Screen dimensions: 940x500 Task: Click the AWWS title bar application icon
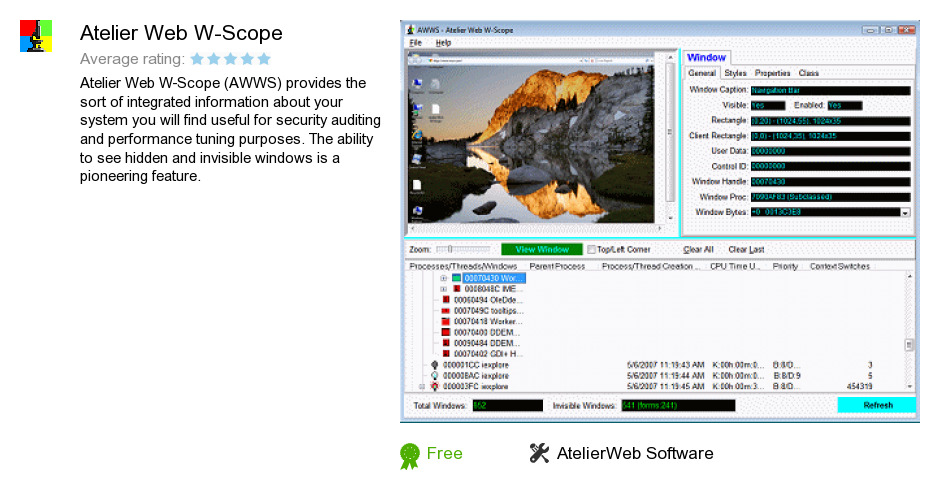coord(411,29)
